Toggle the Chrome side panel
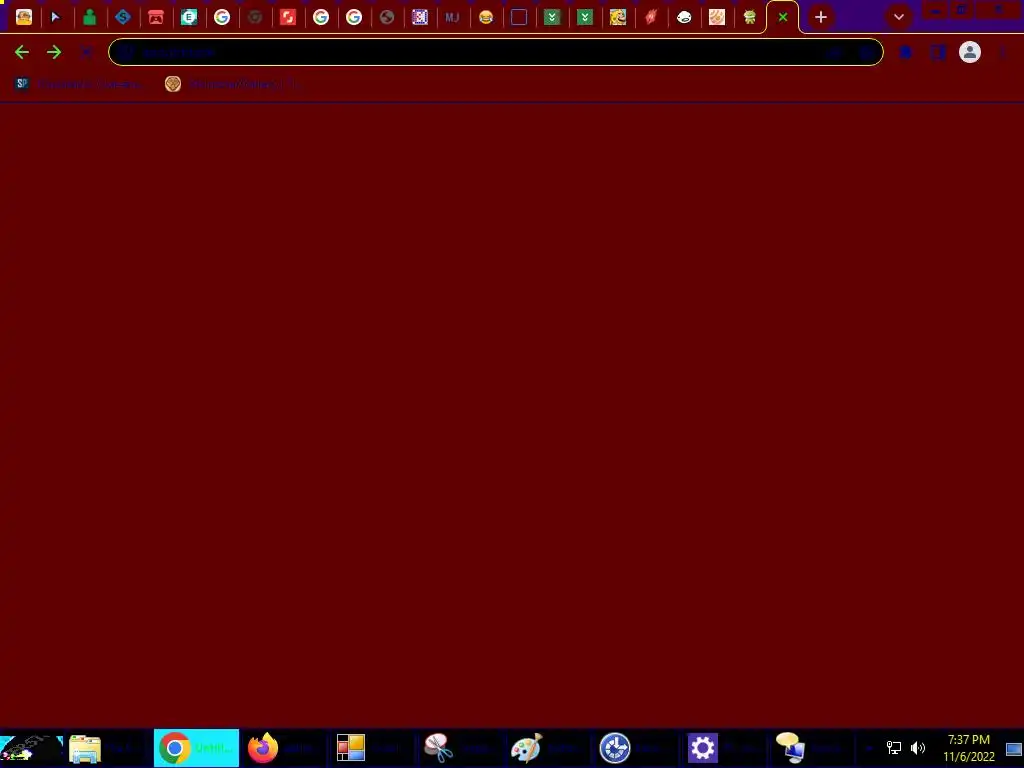The height and width of the screenshot is (768, 1024). pyautogui.click(x=938, y=52)
